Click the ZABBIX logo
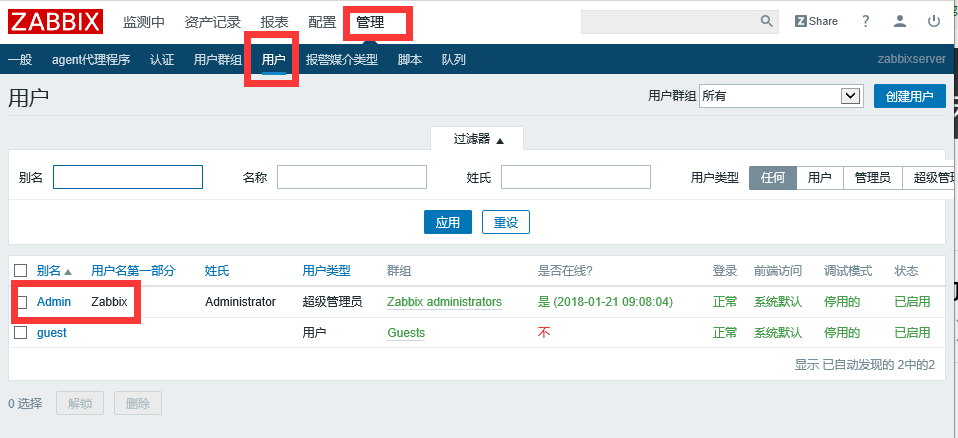This screenshot has width=958, height=438. click(55, 22)
